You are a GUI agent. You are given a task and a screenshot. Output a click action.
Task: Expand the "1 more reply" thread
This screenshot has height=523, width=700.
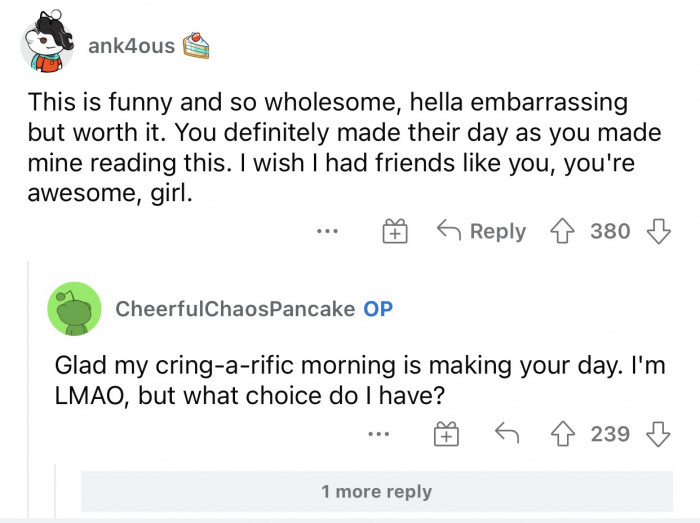click(376, 491)
